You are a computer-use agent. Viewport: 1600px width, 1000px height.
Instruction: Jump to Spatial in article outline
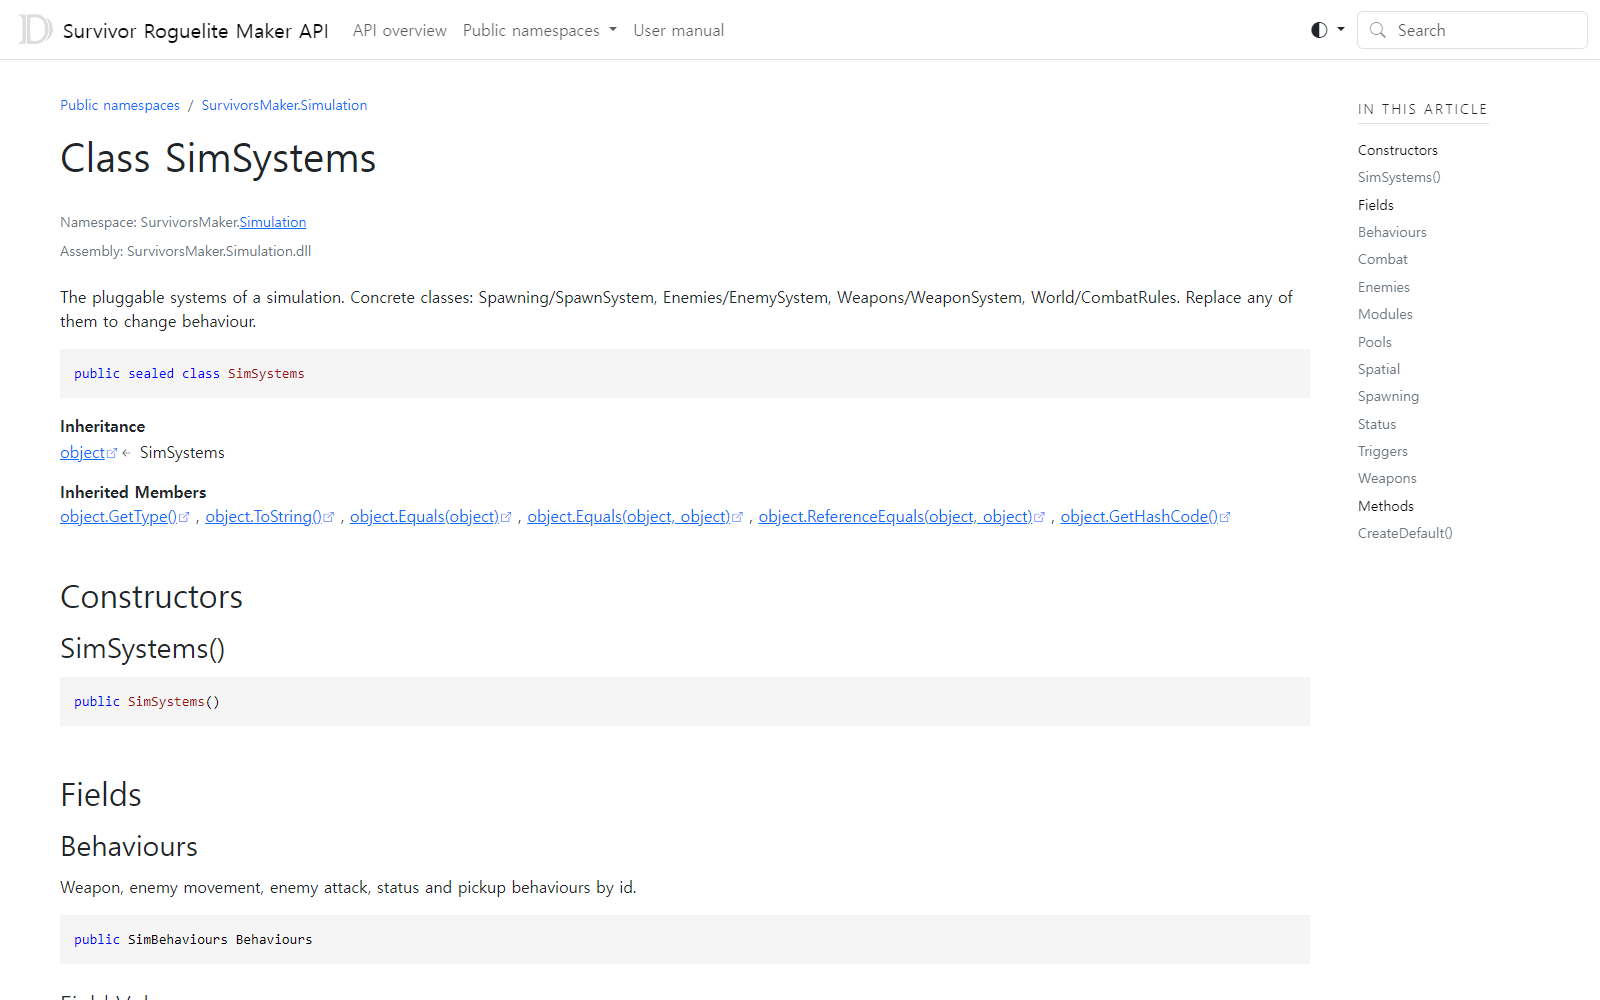(1378, 369)
